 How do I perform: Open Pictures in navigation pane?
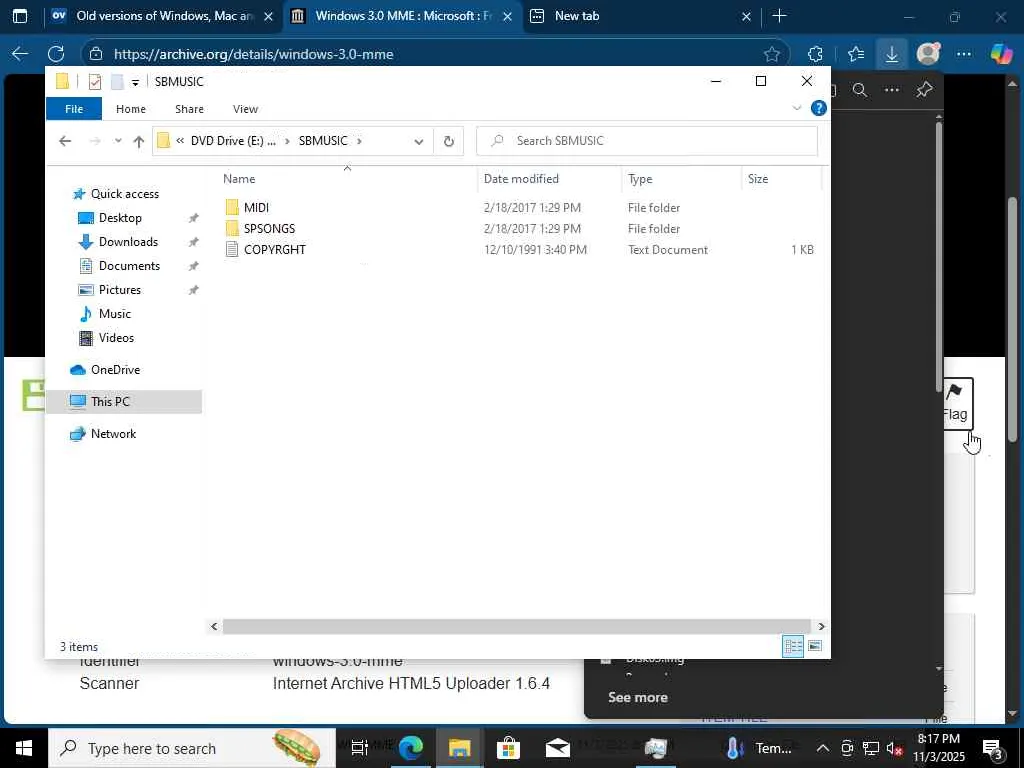(x=120, y=290)
